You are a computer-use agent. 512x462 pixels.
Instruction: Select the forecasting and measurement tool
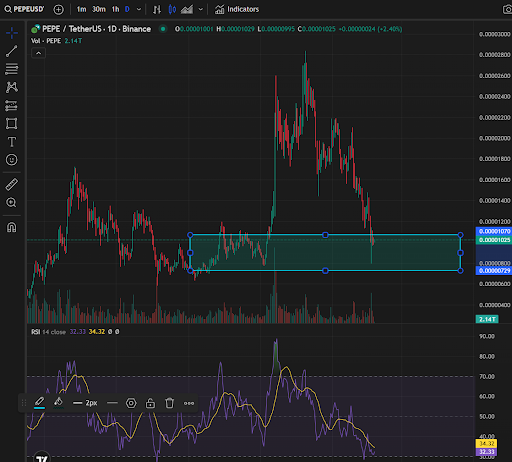(12, 106)
